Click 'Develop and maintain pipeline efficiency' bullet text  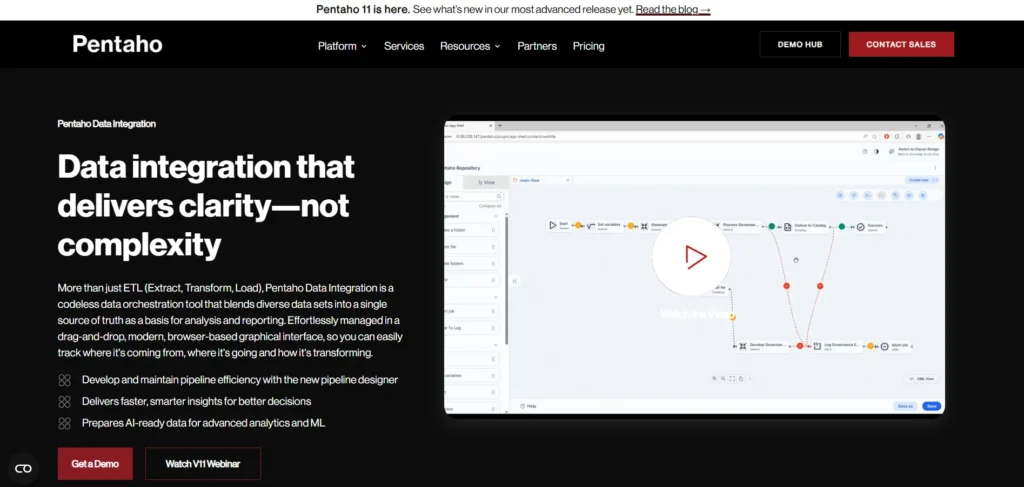click(240, 379)
